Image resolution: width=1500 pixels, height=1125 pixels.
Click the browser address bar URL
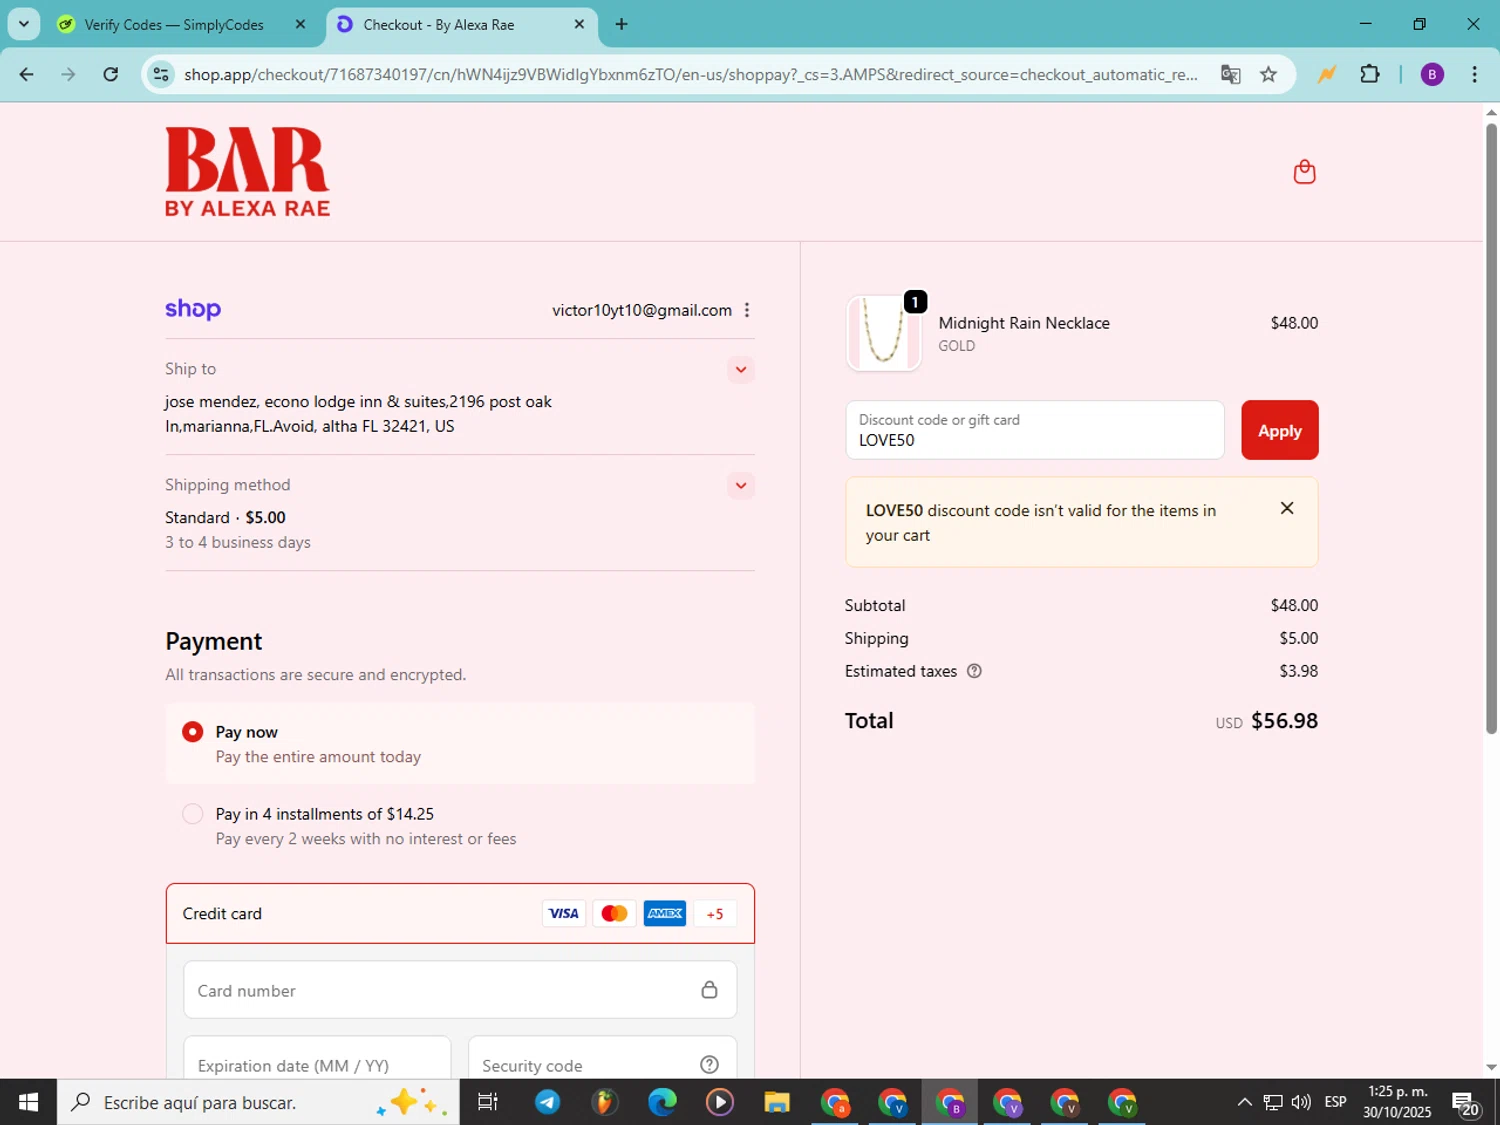[690, 74]
